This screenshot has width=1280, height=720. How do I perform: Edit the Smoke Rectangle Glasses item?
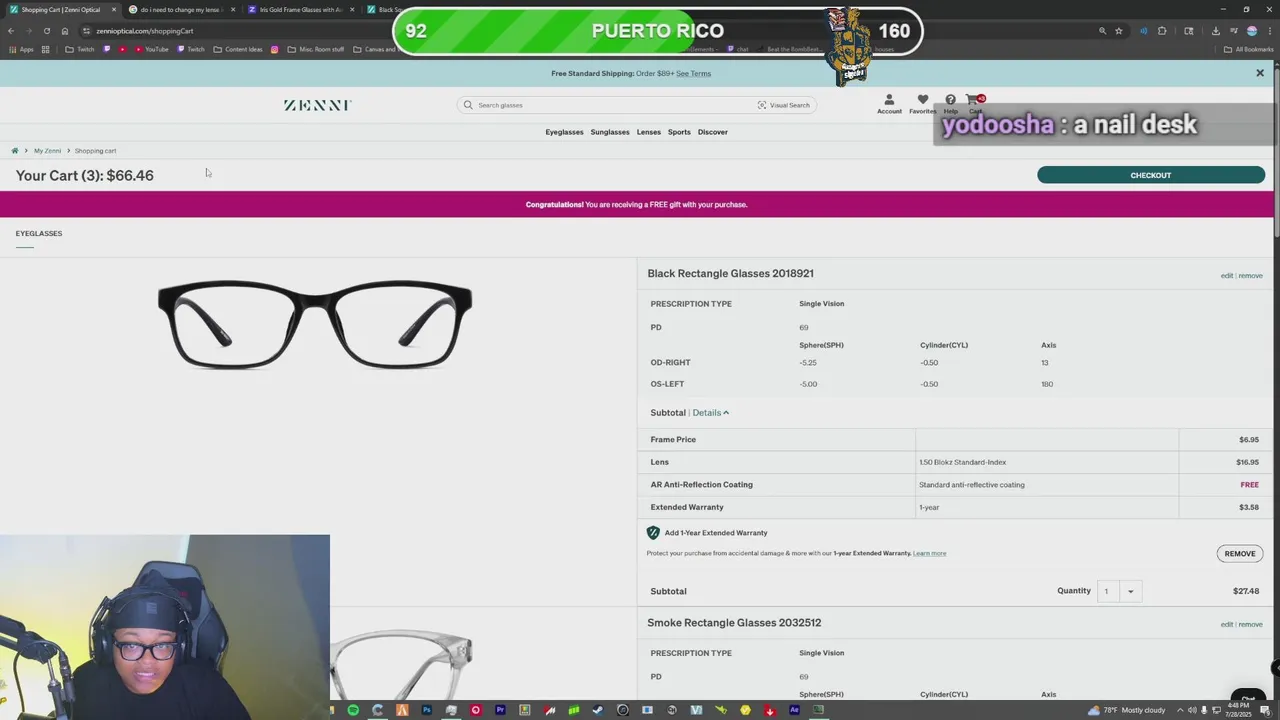pyautogui.click(x=1226, y=625)
